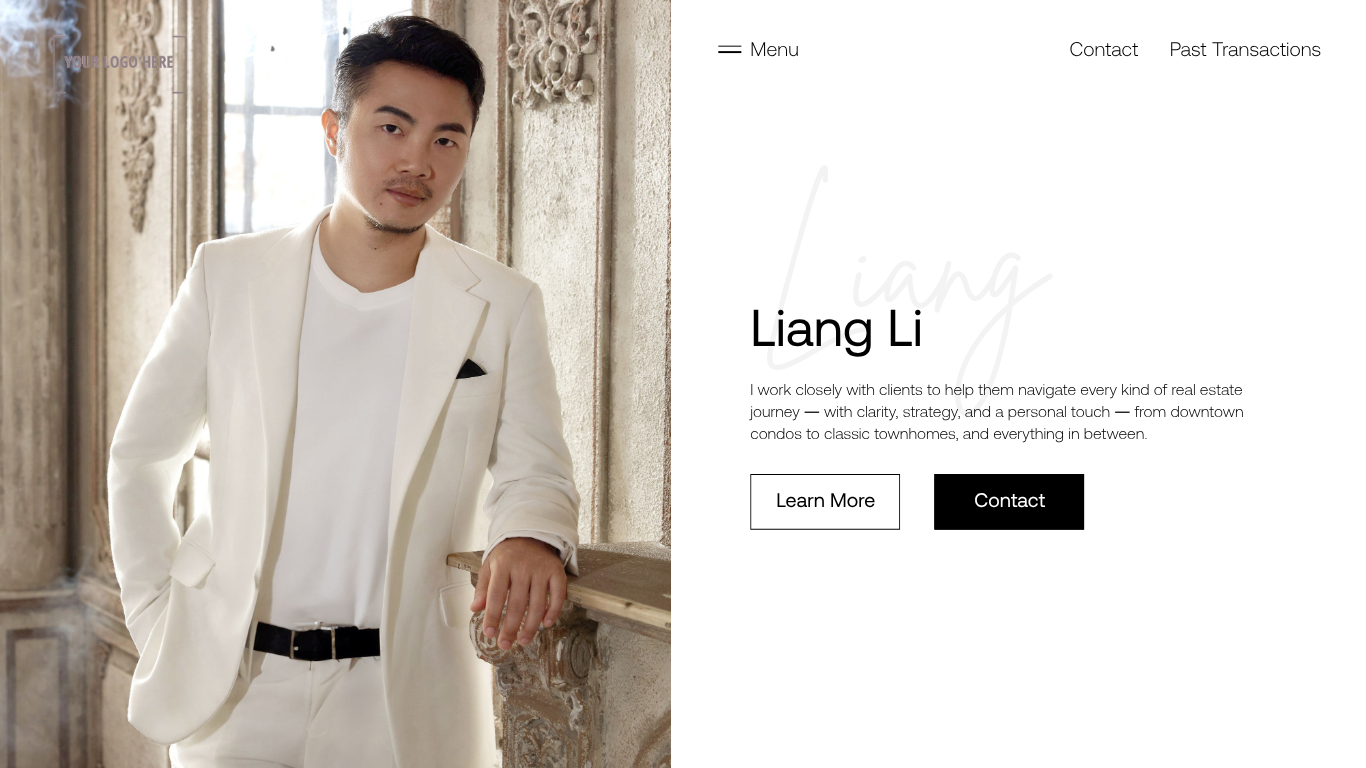The image size is (1366, 768).
Task: Click the black pocket square in portrait
Action: (471, 369)
